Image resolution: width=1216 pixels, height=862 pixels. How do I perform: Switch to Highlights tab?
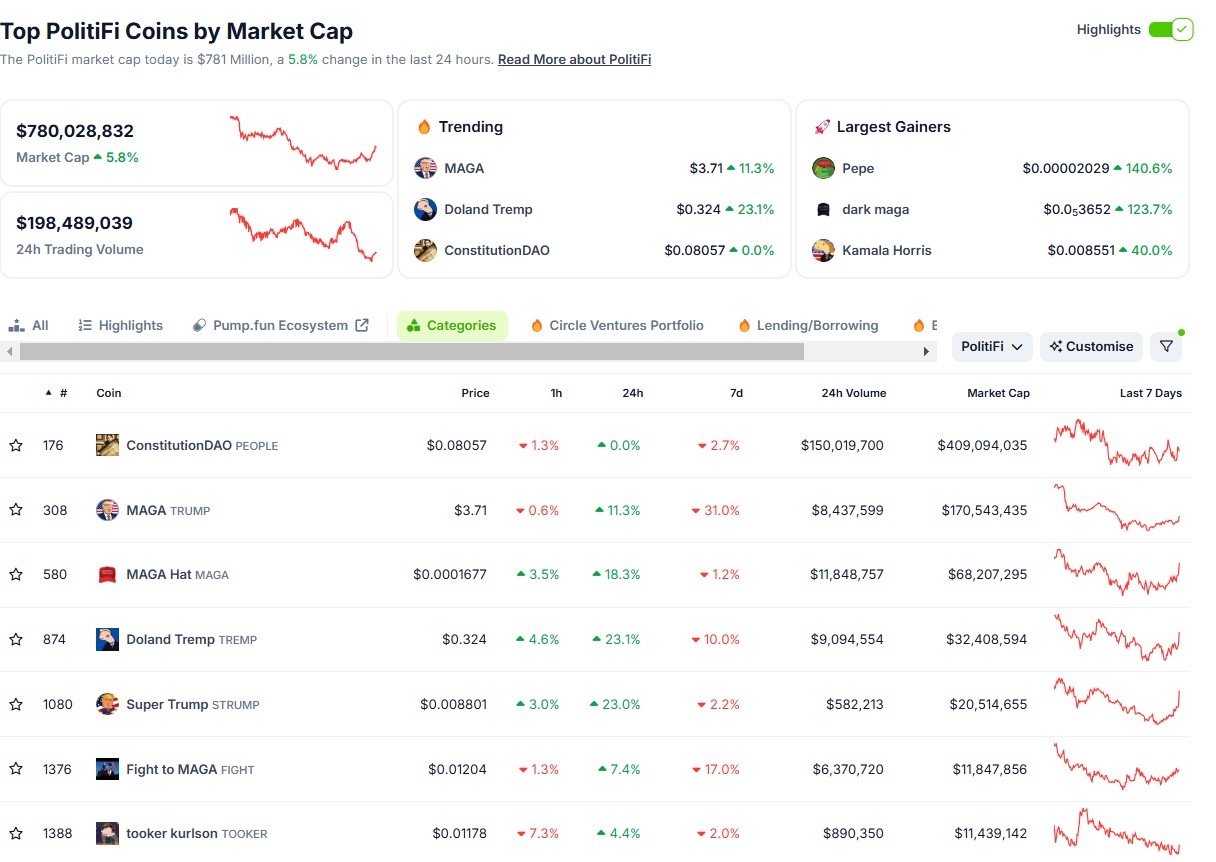coord(121,325)
